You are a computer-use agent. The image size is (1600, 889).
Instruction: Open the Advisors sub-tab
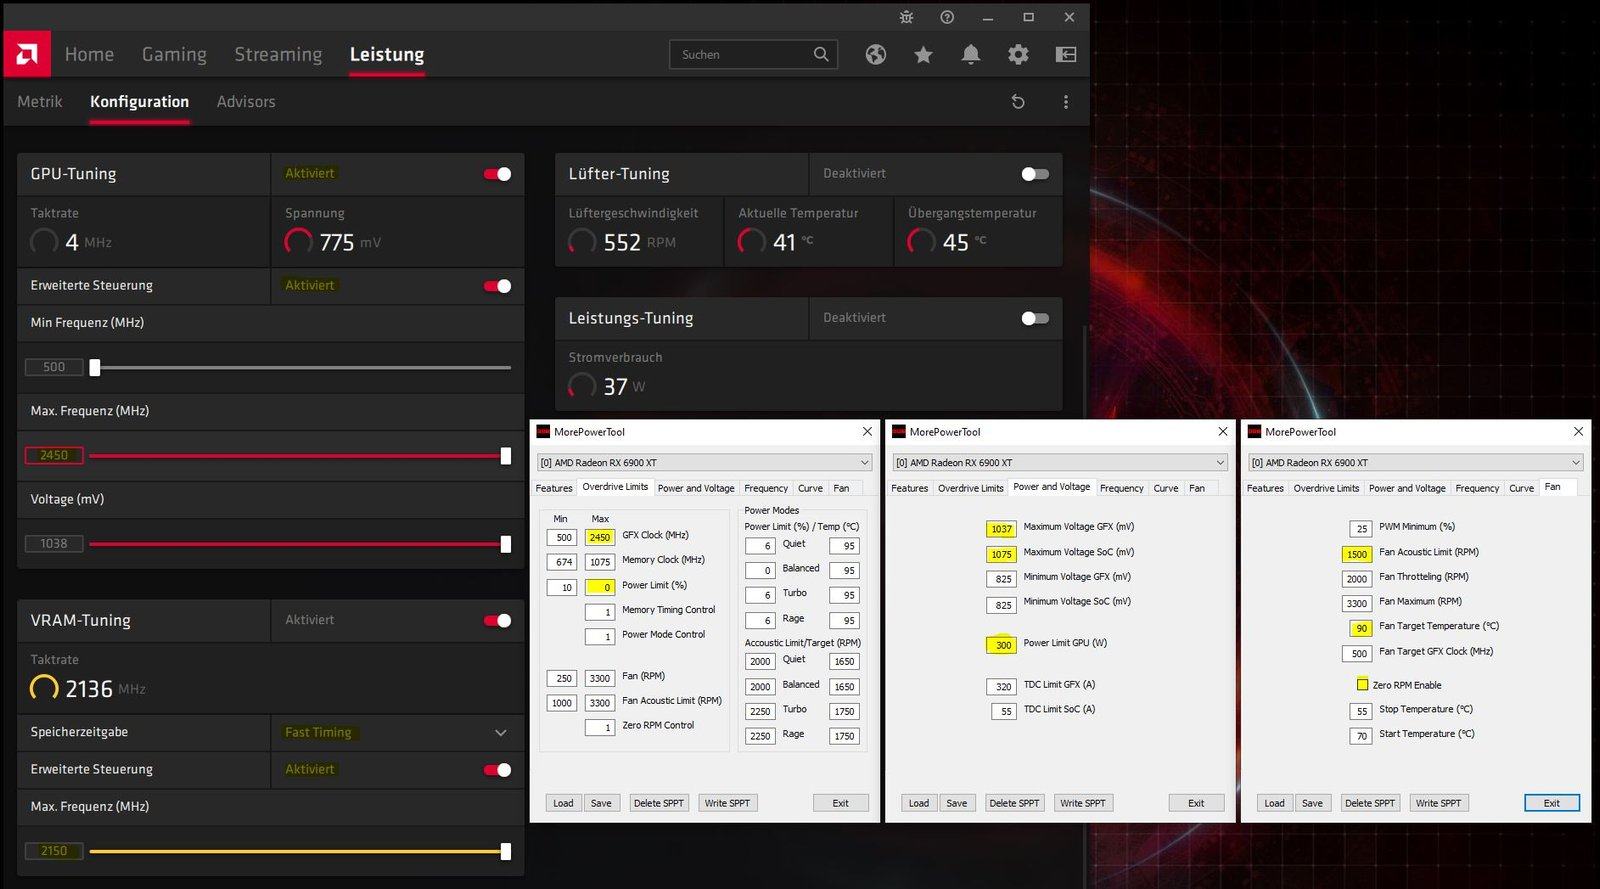point(246,102)
